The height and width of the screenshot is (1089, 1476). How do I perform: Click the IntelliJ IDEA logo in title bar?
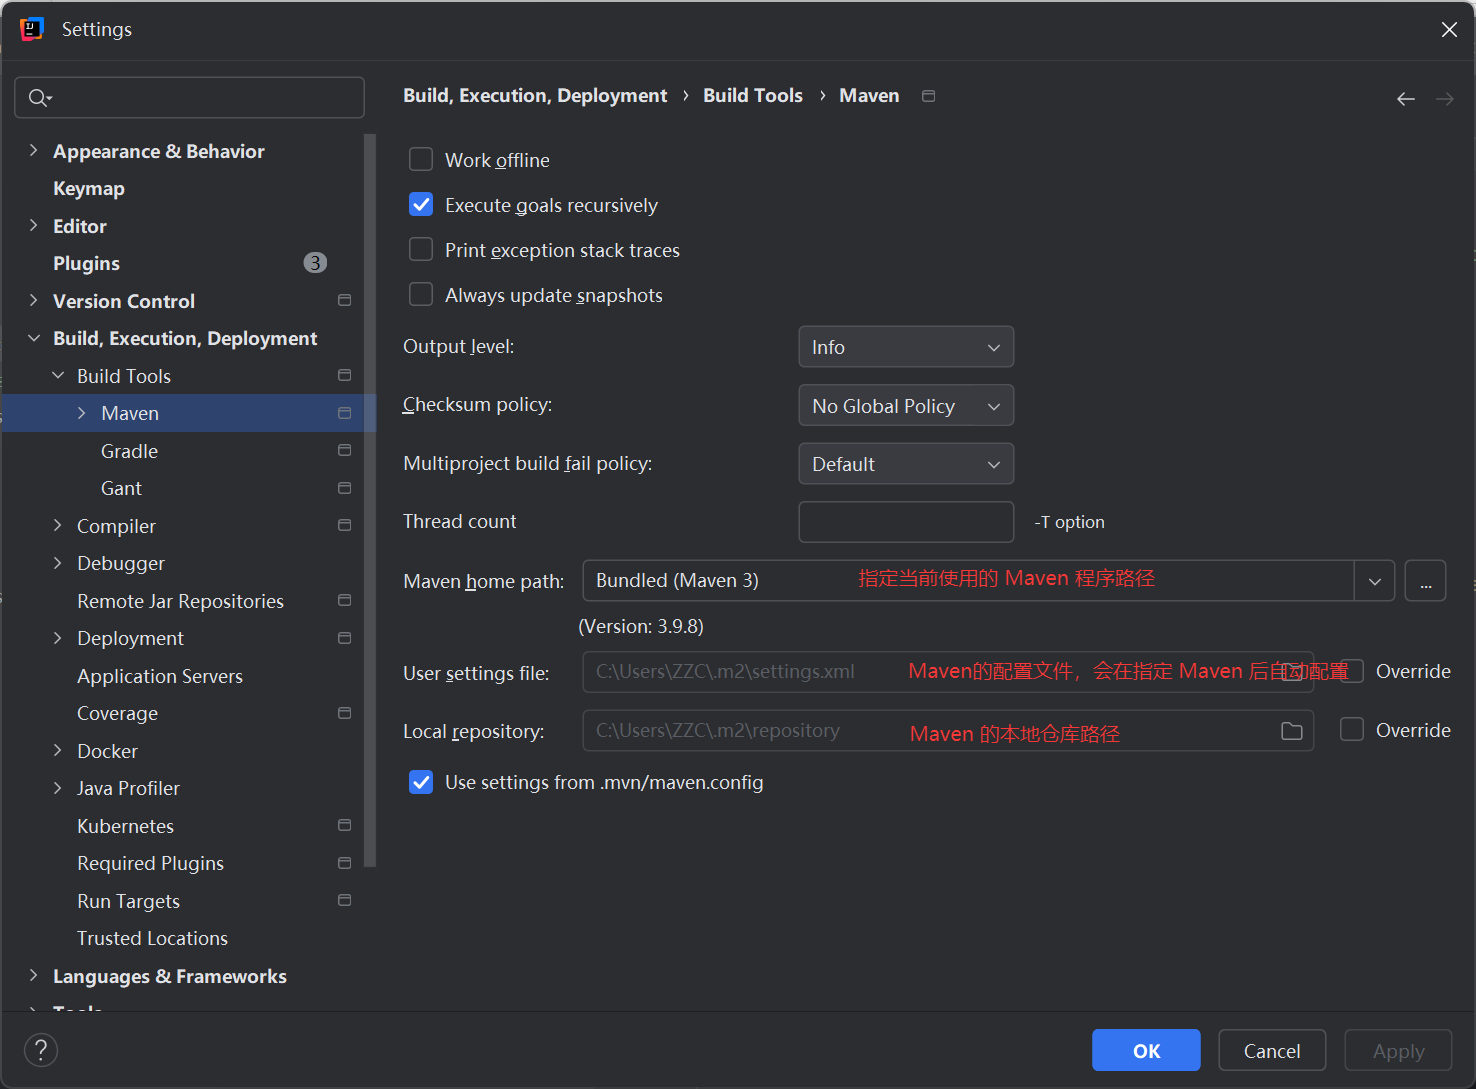[x=32, y=29]
